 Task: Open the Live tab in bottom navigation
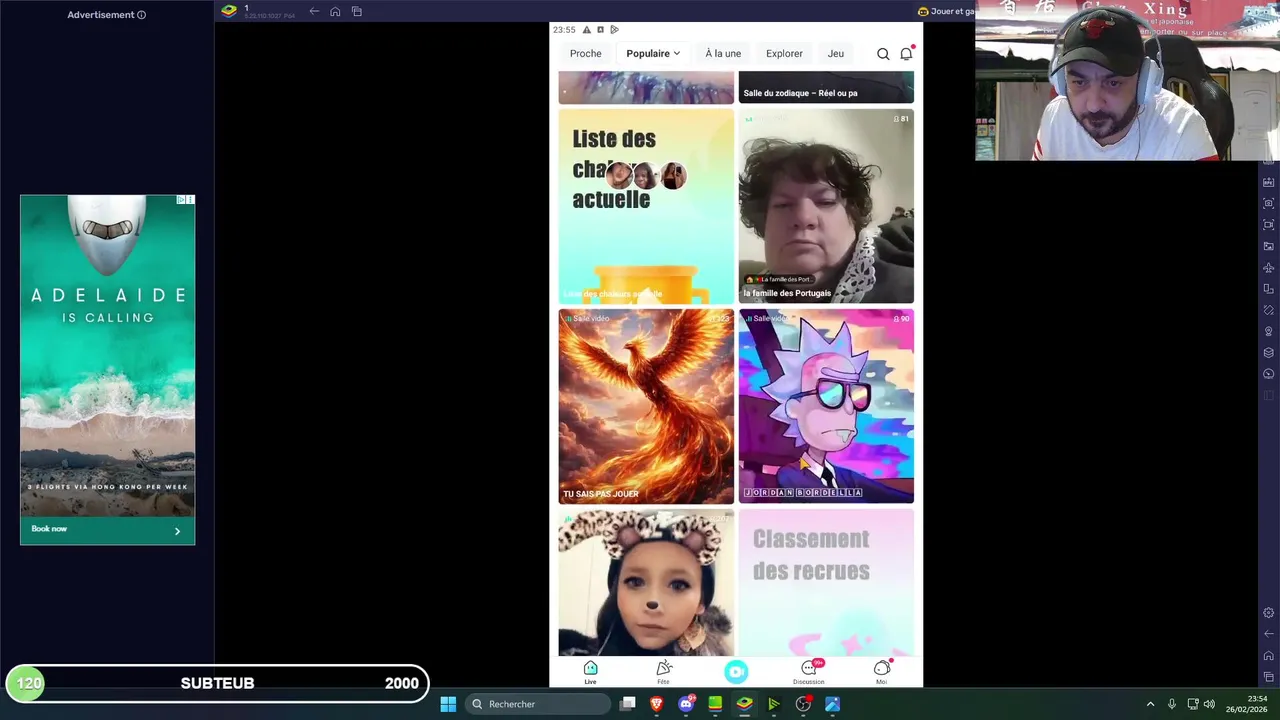[590, 672]
